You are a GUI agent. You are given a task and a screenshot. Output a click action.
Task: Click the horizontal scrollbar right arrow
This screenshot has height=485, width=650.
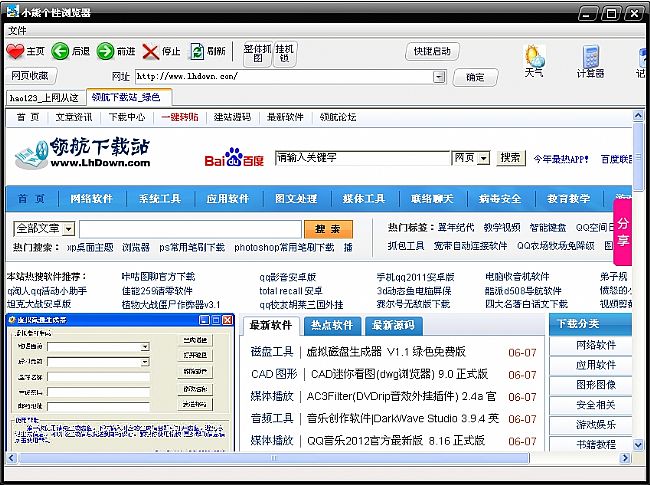[625, 458]
